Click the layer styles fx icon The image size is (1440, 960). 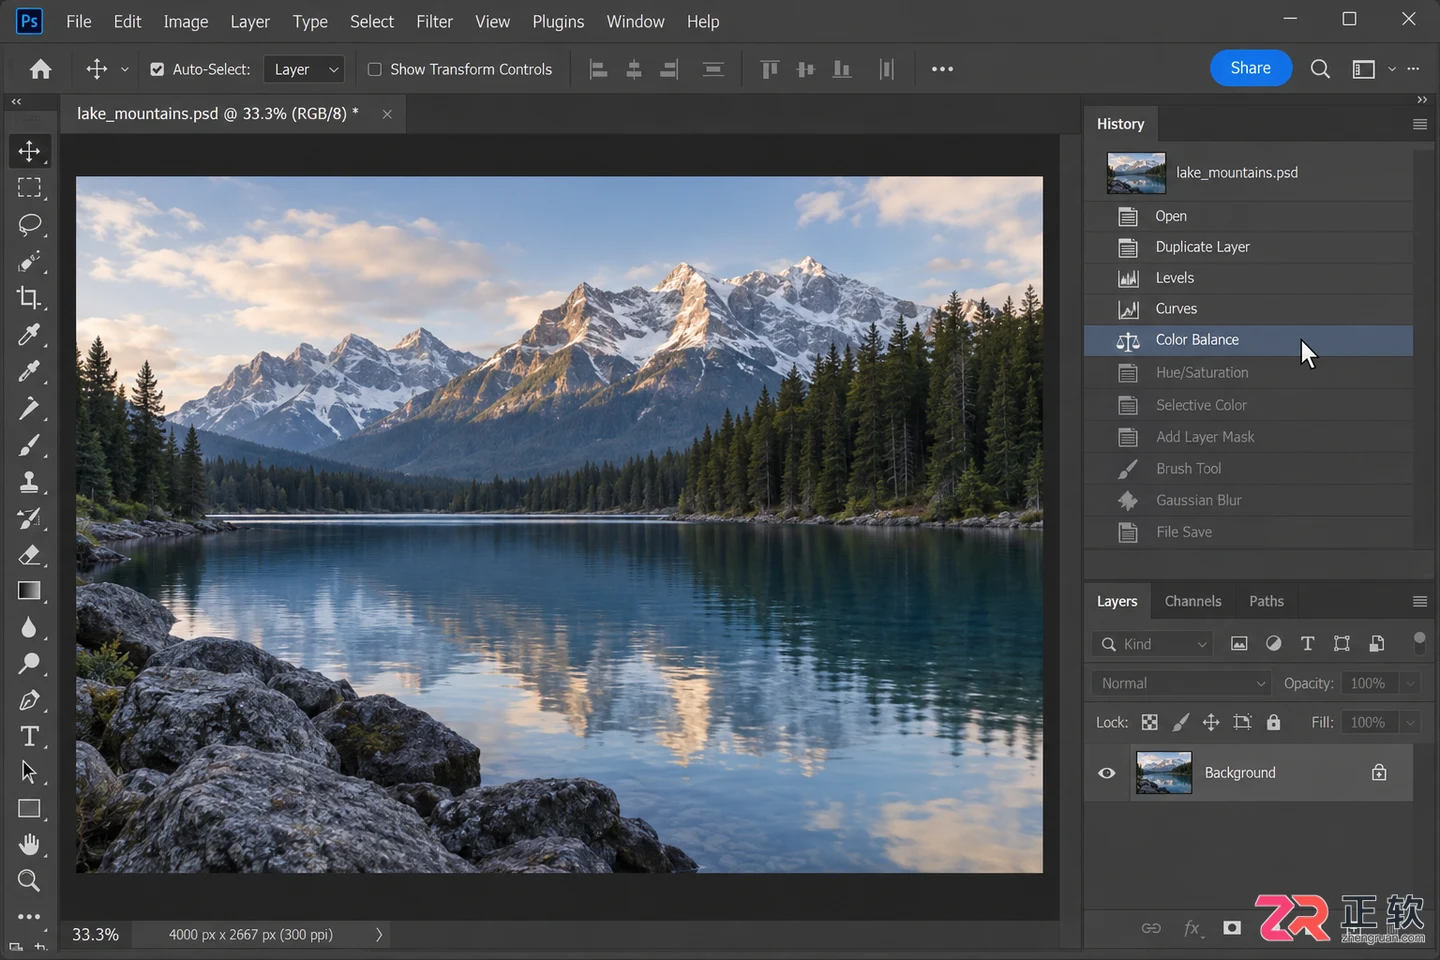[x=1192, y=928]
